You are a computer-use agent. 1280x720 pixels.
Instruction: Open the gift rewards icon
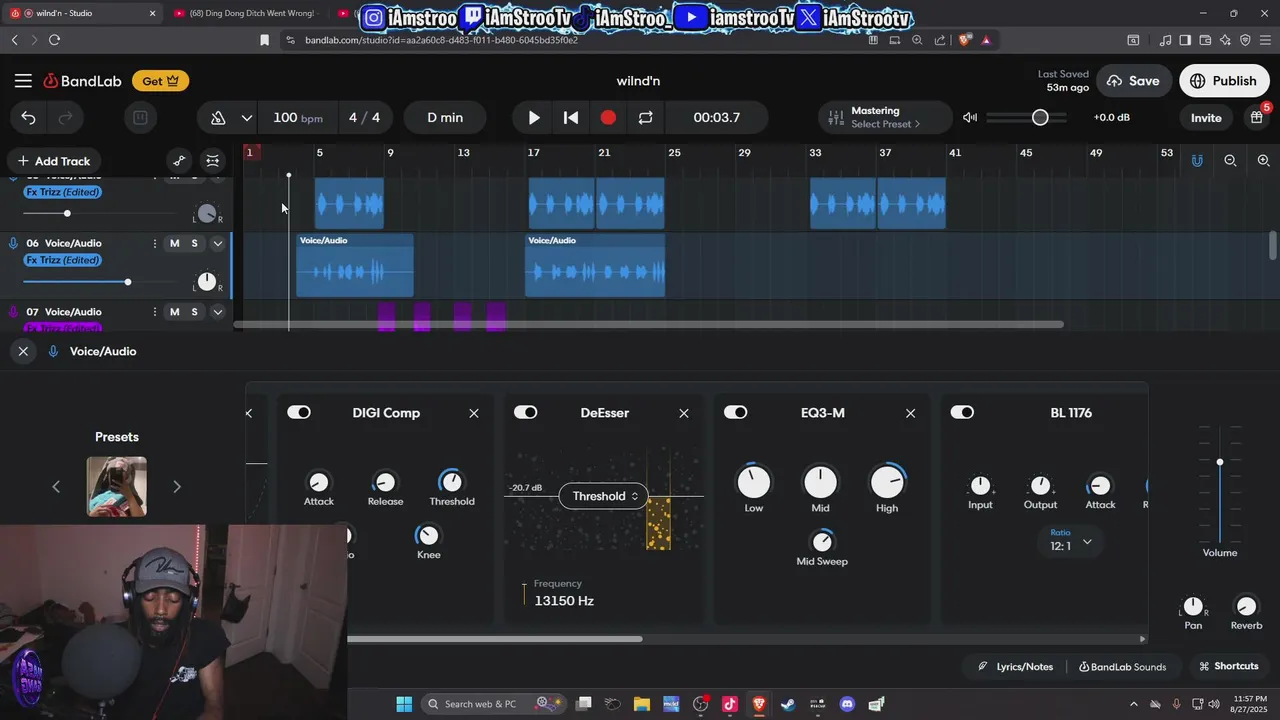tap(1257, 117)
